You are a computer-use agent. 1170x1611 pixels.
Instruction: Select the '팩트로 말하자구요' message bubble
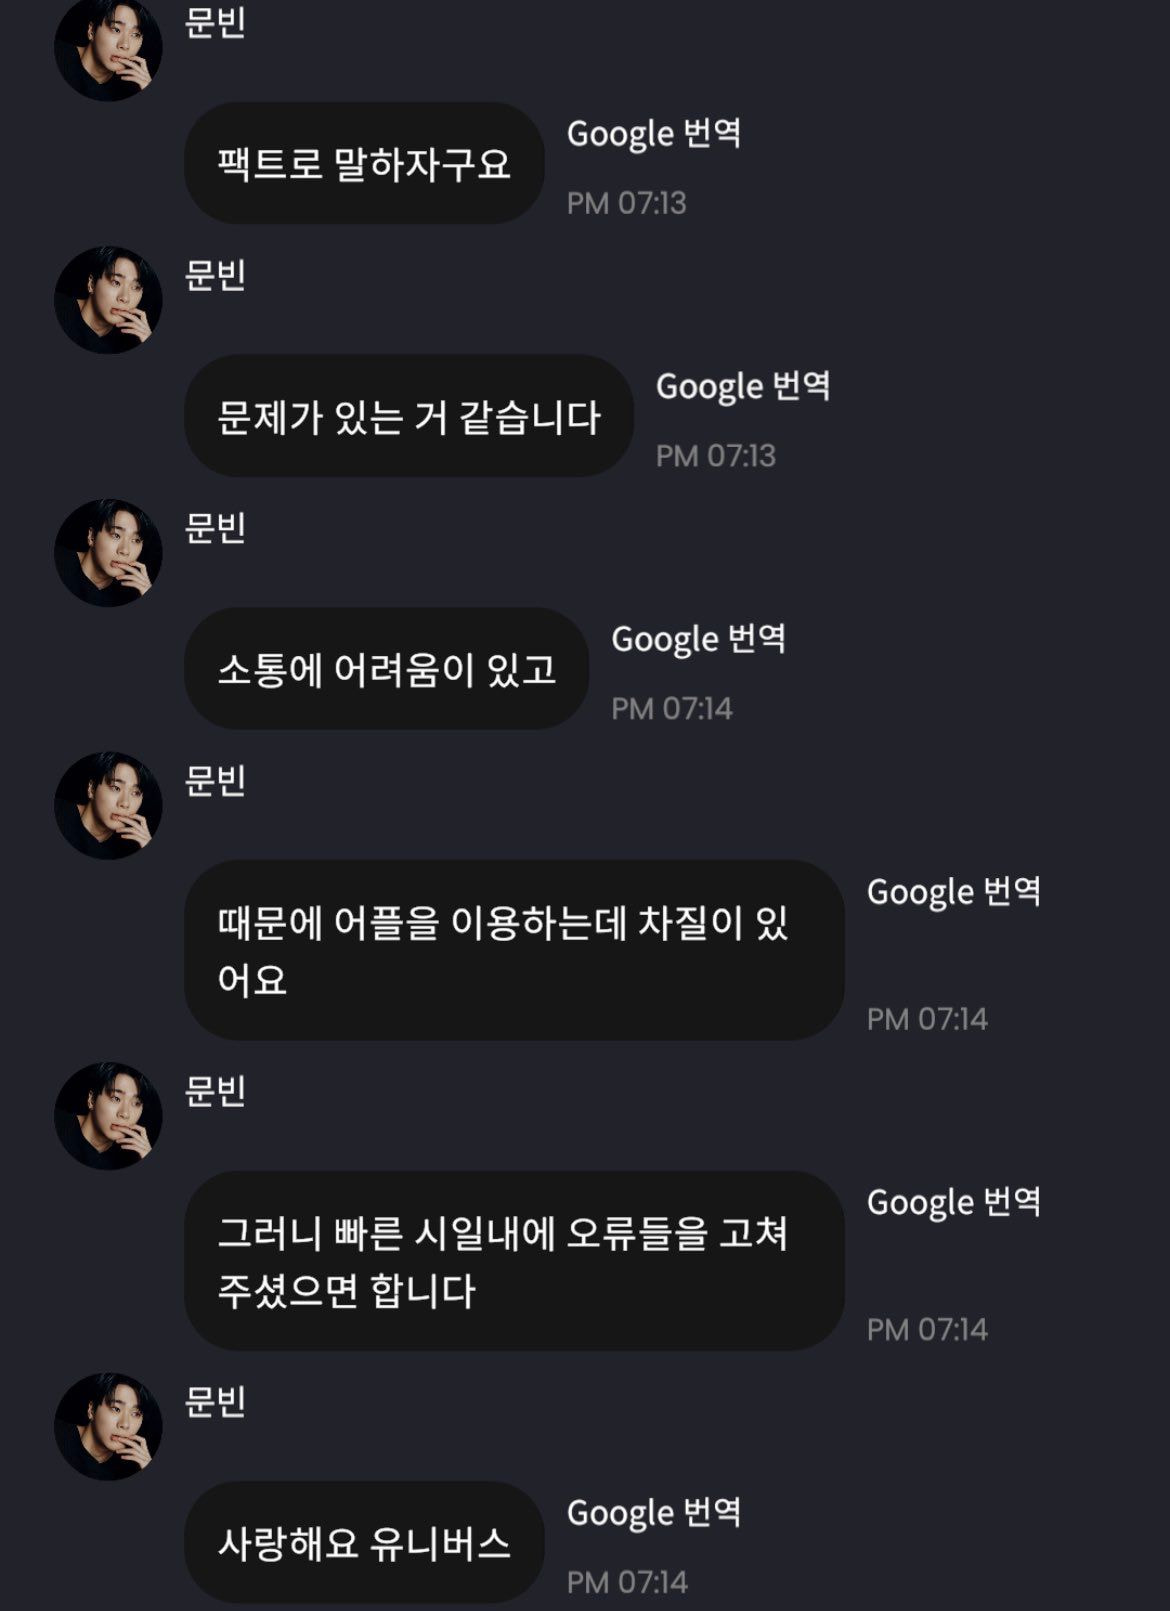364,164
